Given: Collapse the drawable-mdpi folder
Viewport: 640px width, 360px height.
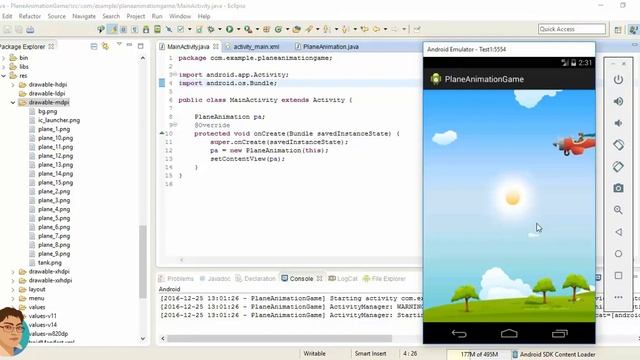Looking at the screenshot, I should coord(13,102).
